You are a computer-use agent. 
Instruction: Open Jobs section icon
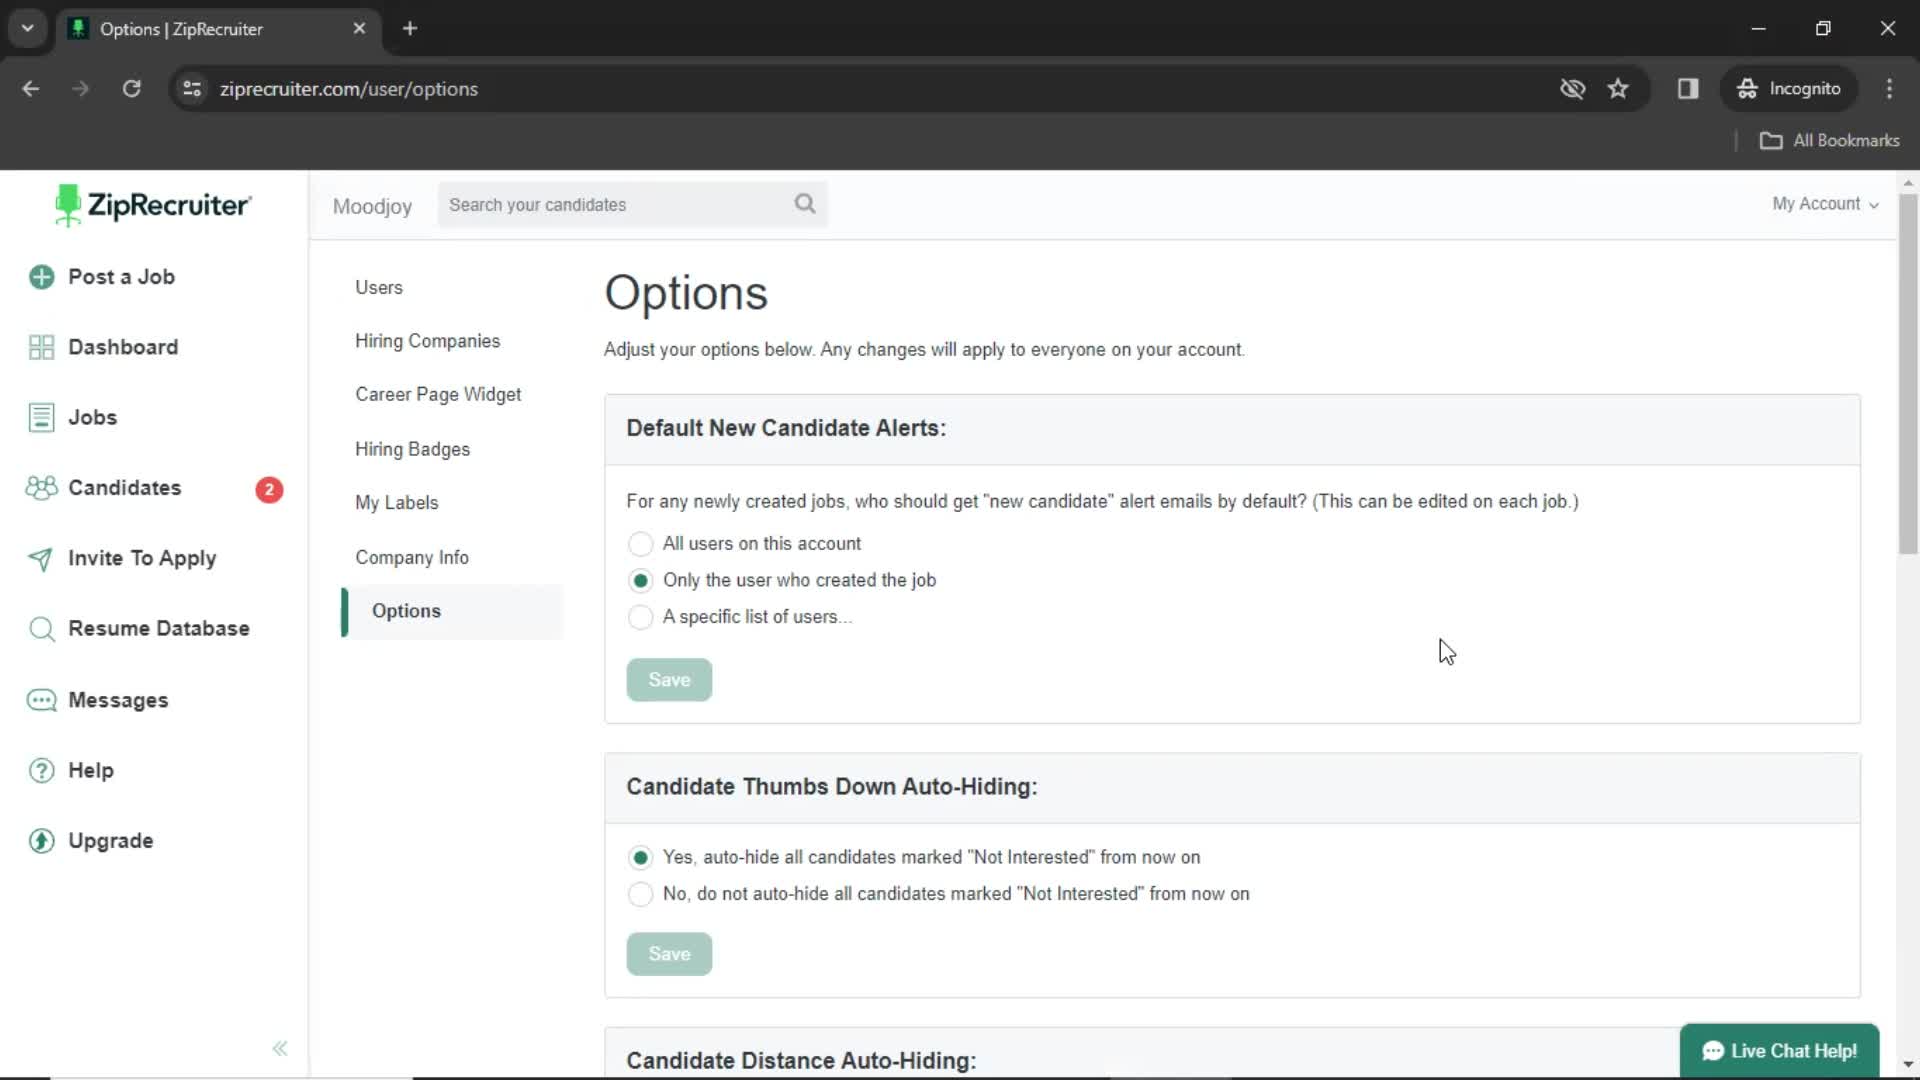pos(40,417)
